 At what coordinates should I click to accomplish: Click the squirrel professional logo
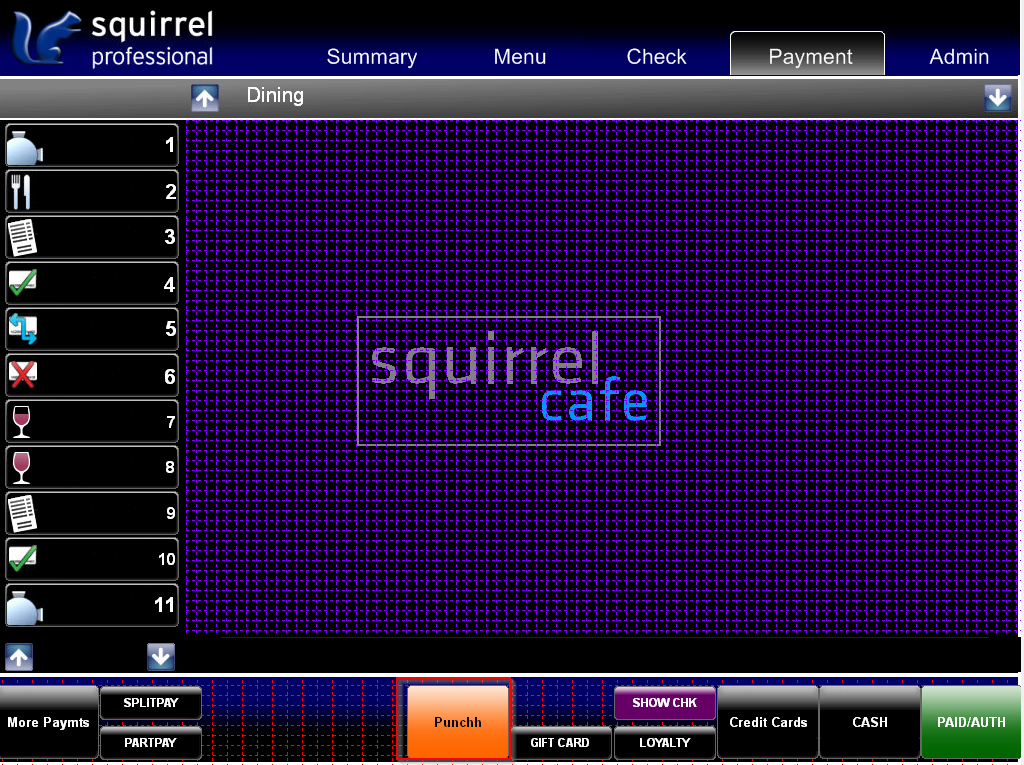114,39
